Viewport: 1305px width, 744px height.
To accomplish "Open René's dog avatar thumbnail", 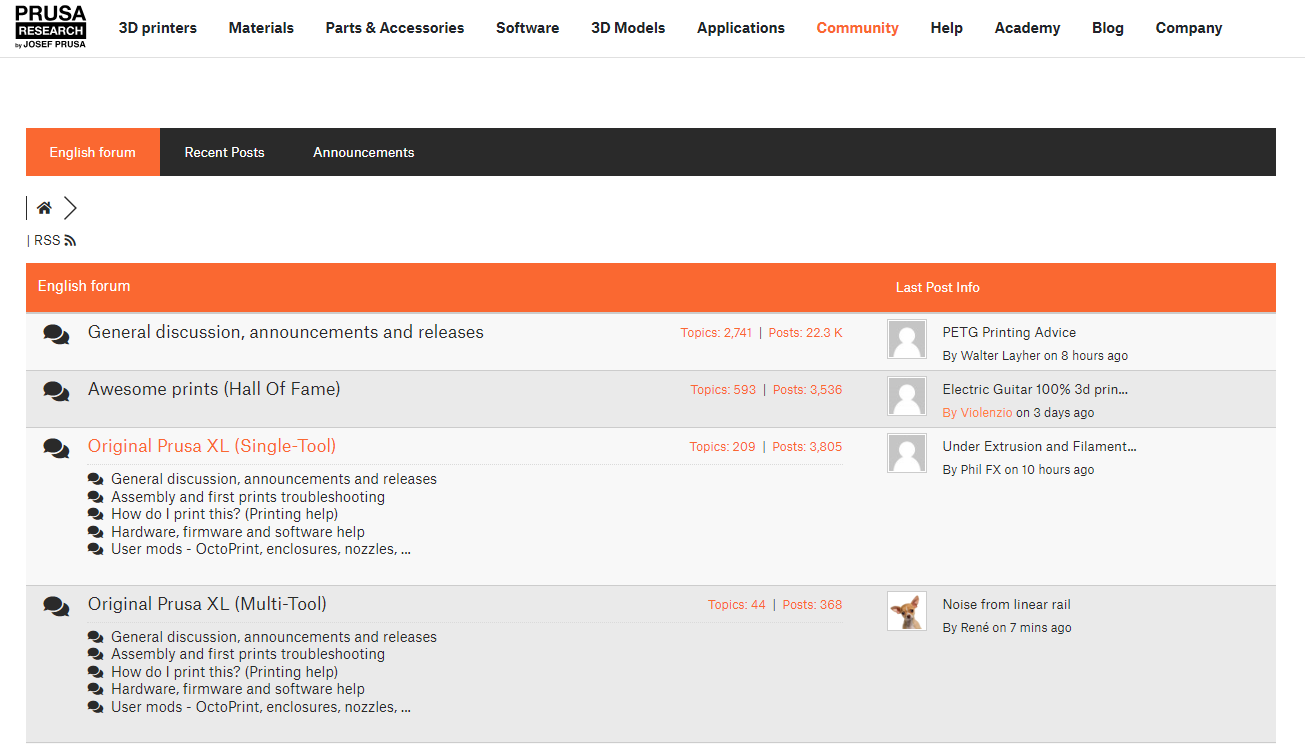I will (907, 611).
